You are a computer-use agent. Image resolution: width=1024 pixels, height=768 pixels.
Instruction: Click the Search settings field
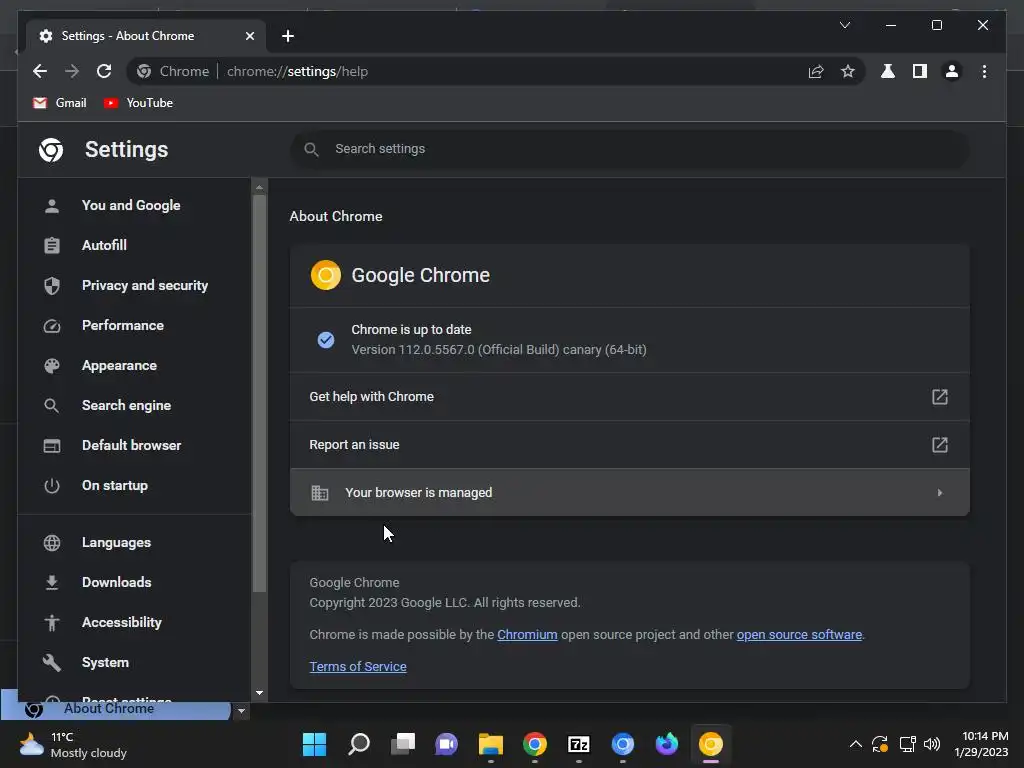pos(630,149)
